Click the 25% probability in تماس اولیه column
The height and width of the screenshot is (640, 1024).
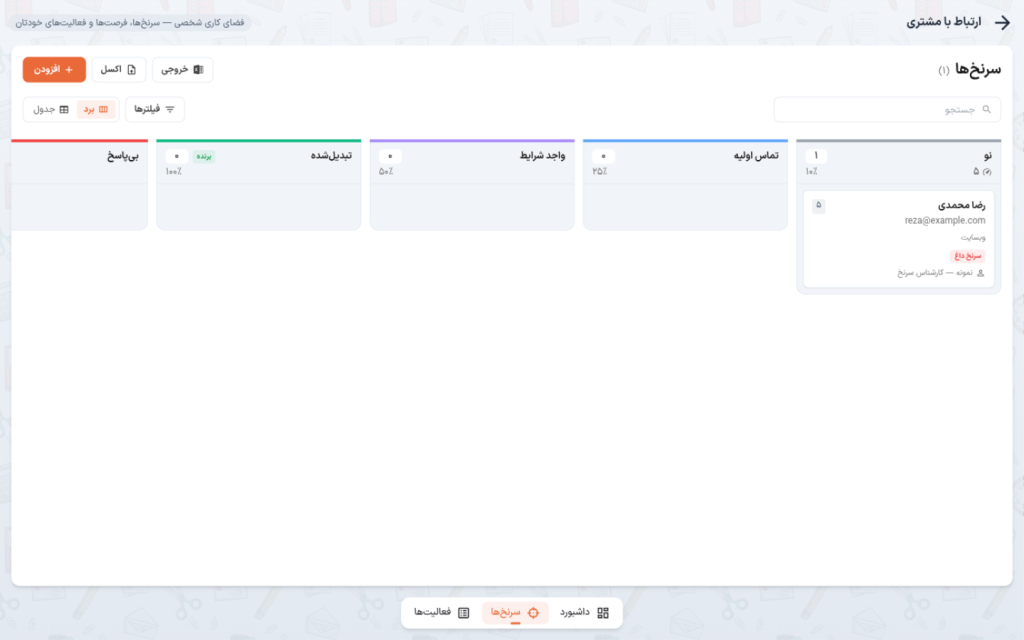click(x=600, y=172)
